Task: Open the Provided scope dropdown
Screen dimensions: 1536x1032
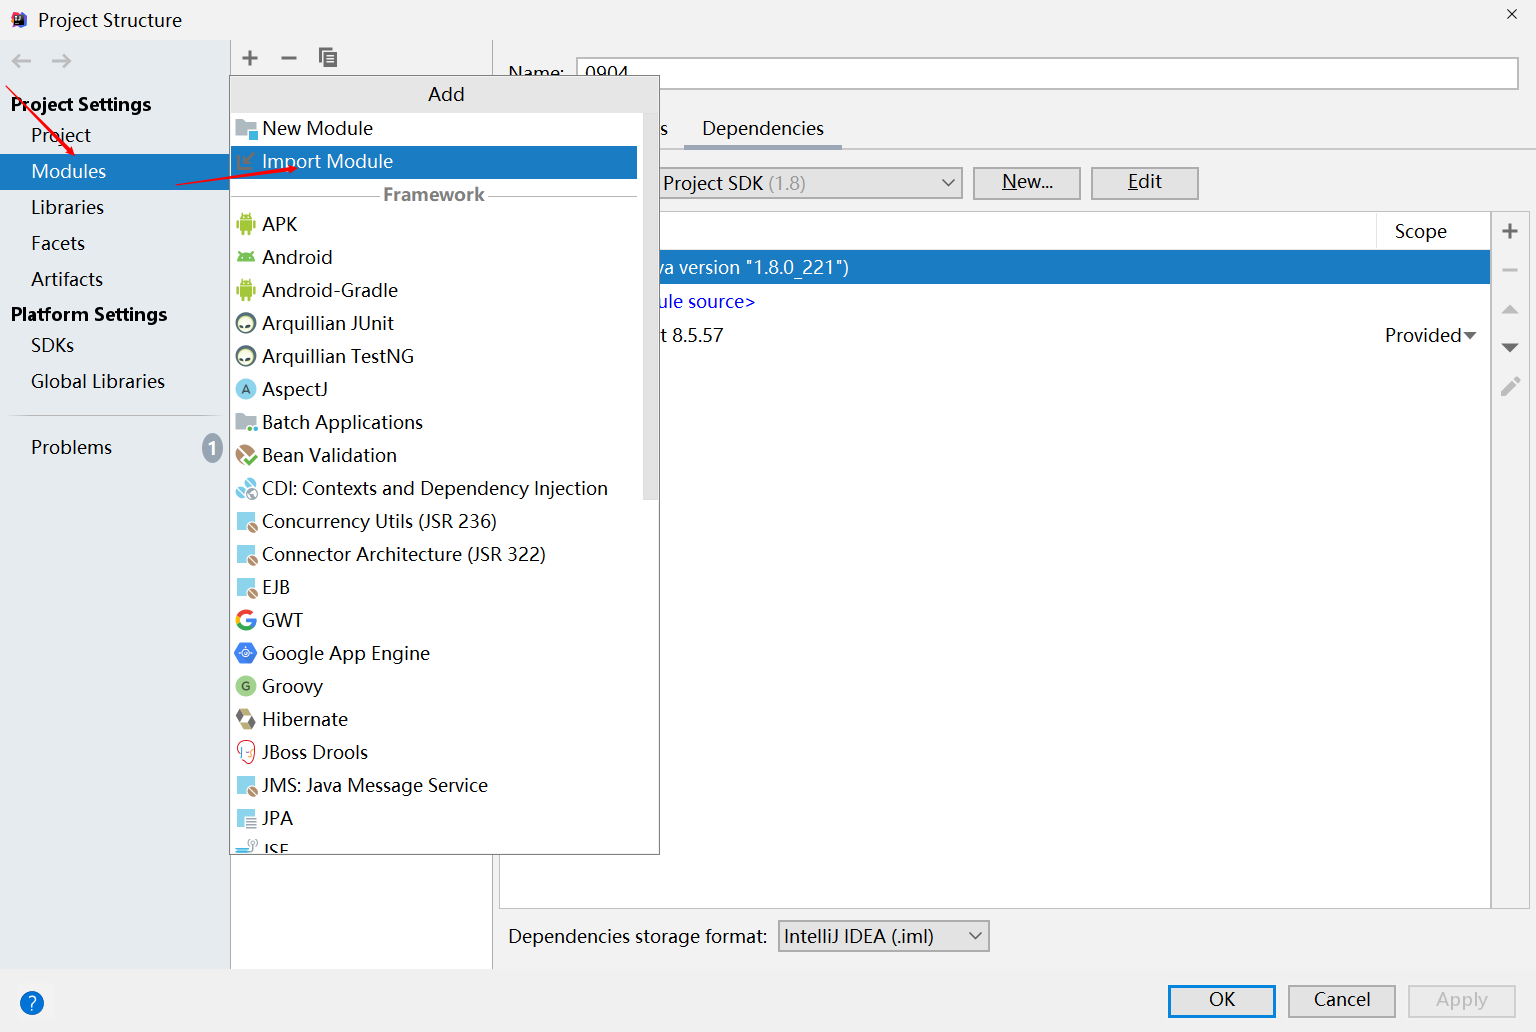Action: click(1430, 335)
